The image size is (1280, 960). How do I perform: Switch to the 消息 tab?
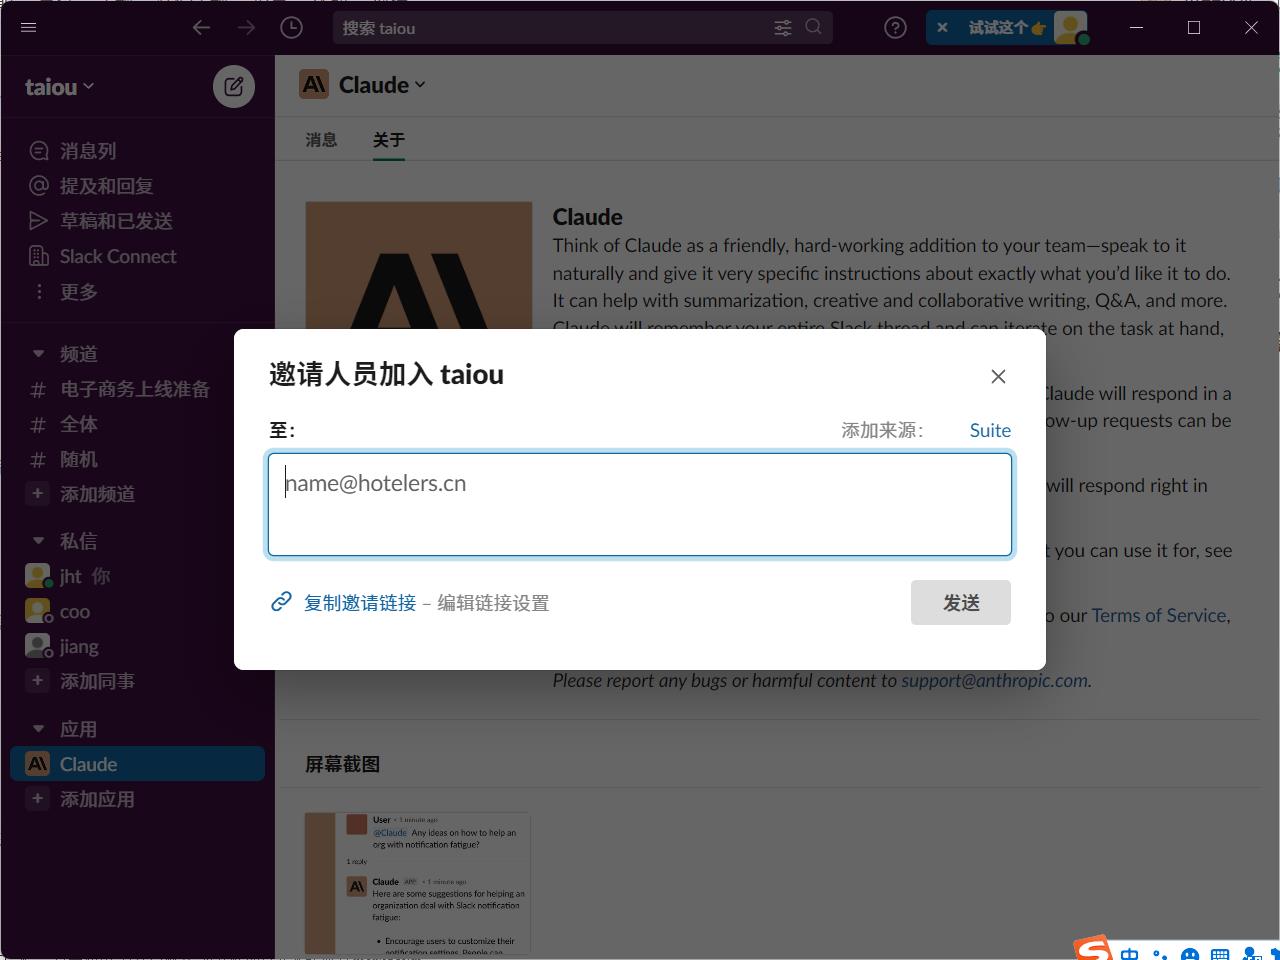coord(321,140)
